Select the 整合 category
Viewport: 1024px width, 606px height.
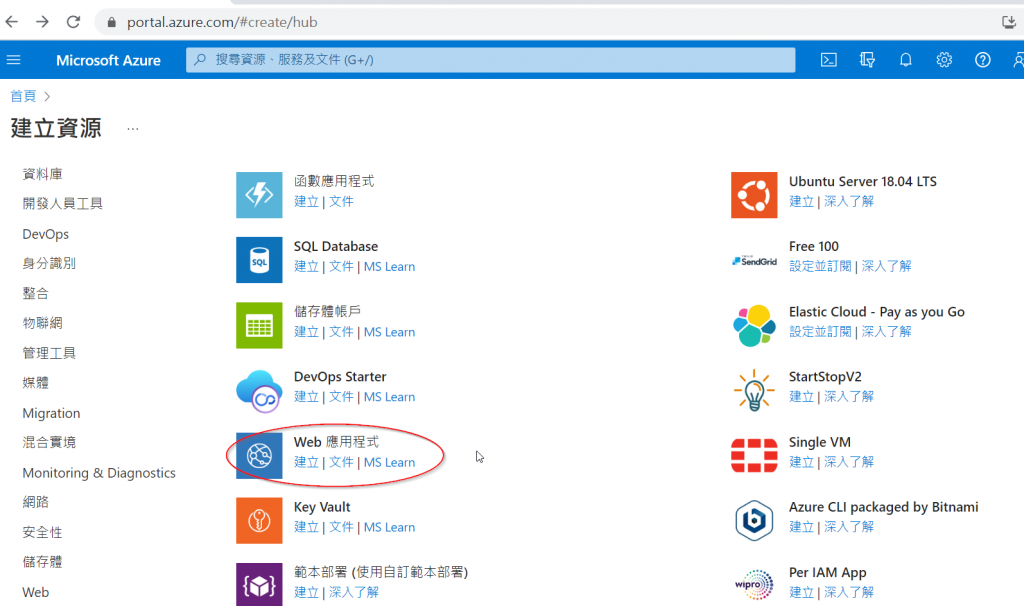click(x=35, y=293)
